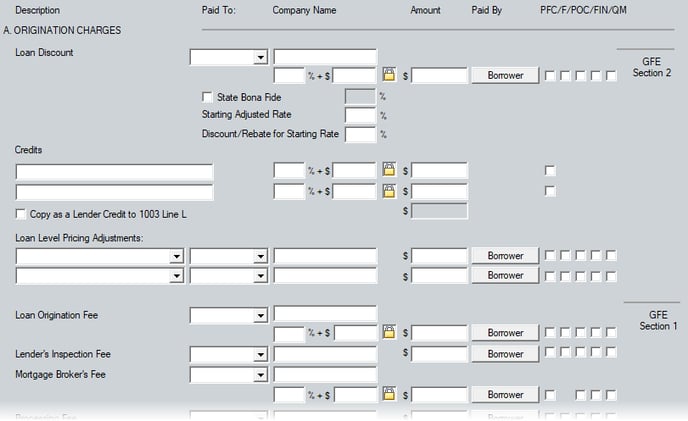Enable the State Bona Fide checkbox
This screenshot has width=688, height=421.
pyautogui.click(x=207, y=97)
